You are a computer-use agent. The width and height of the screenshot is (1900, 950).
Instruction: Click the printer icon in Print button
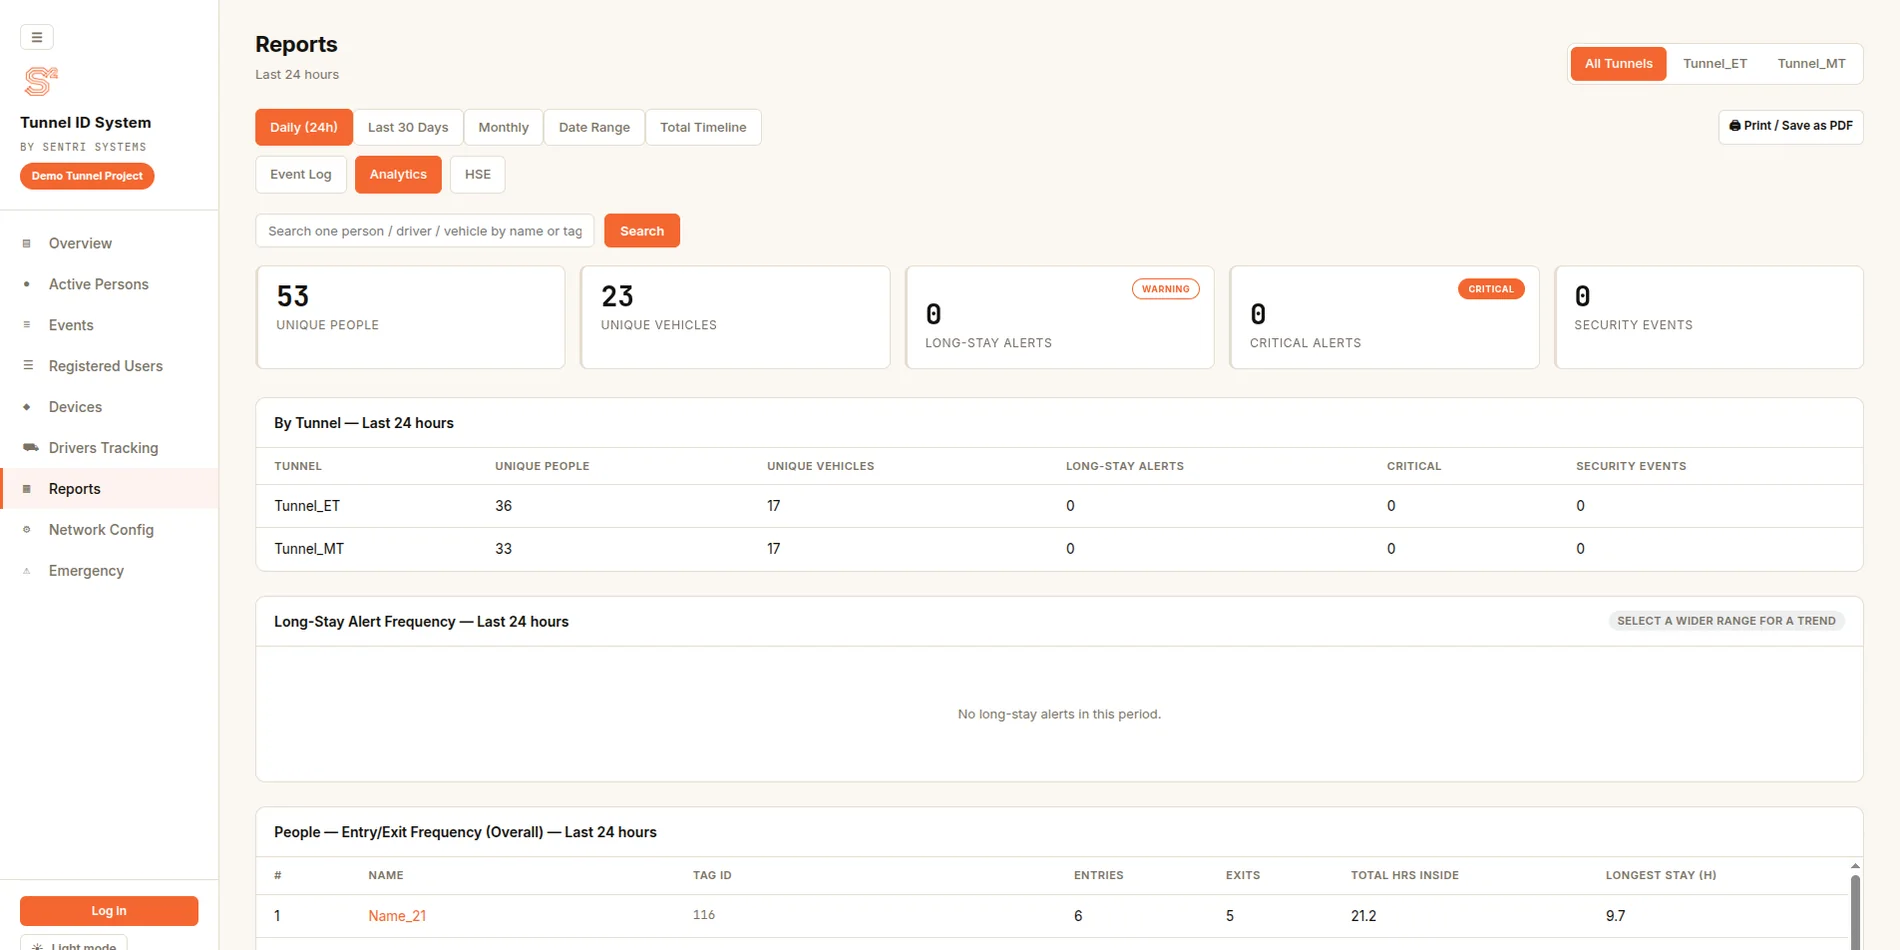(x=1735, y=126)
